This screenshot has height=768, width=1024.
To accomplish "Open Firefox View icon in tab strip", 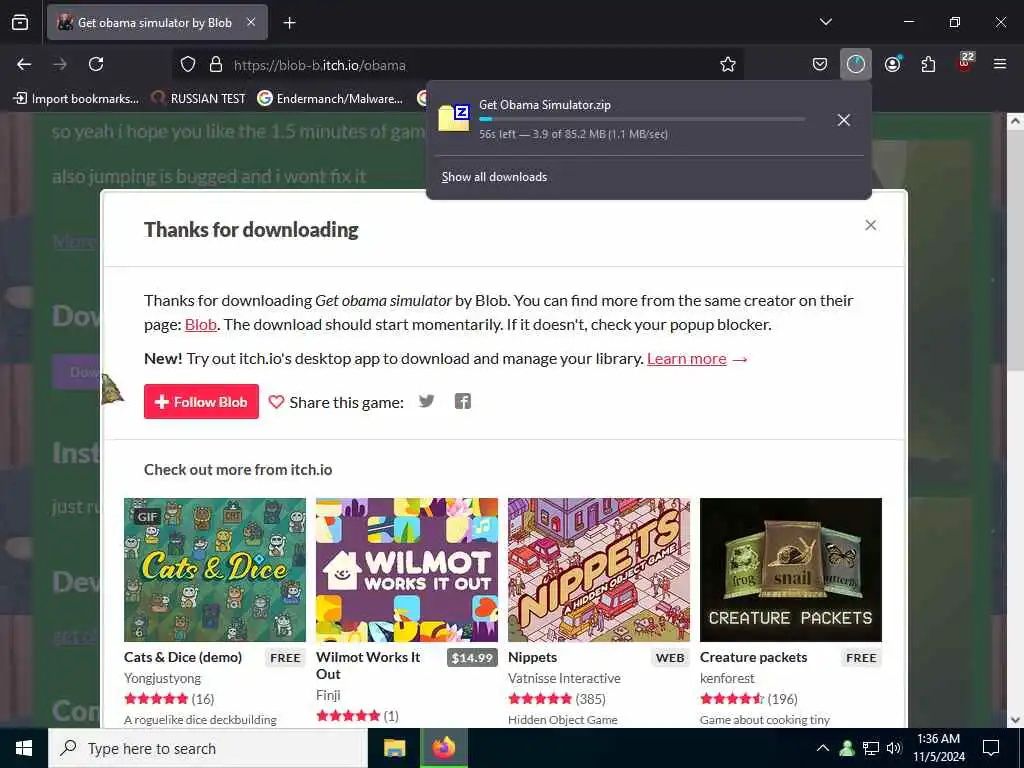I will tap(20, 22).
